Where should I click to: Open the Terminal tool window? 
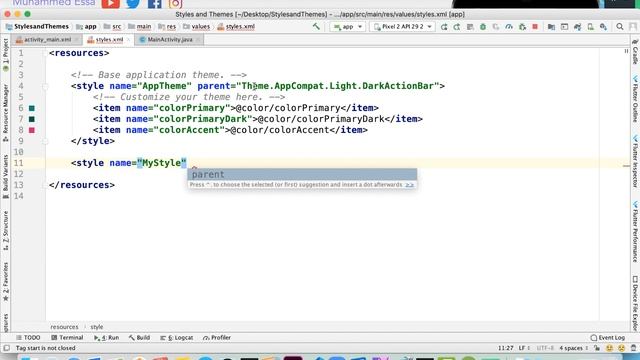(67, 338)
